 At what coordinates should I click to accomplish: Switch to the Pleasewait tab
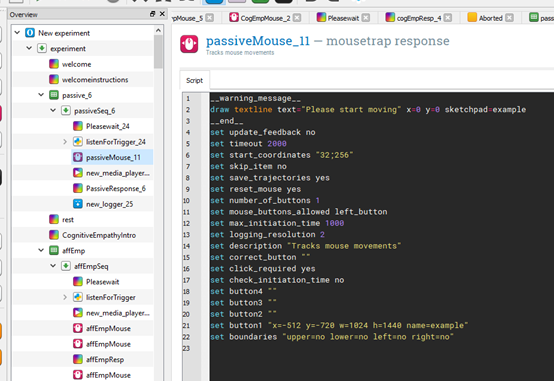click(343, 18)
